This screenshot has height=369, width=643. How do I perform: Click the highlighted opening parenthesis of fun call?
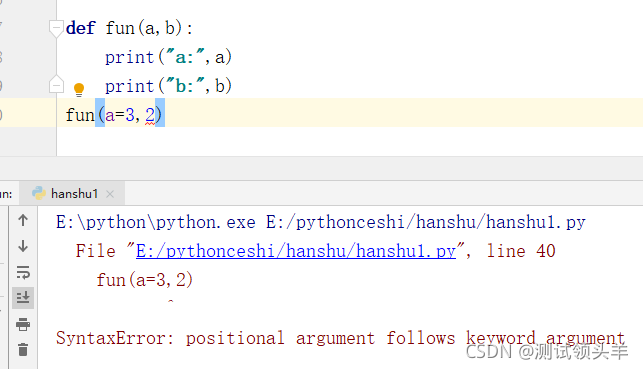tap(100, 113)
